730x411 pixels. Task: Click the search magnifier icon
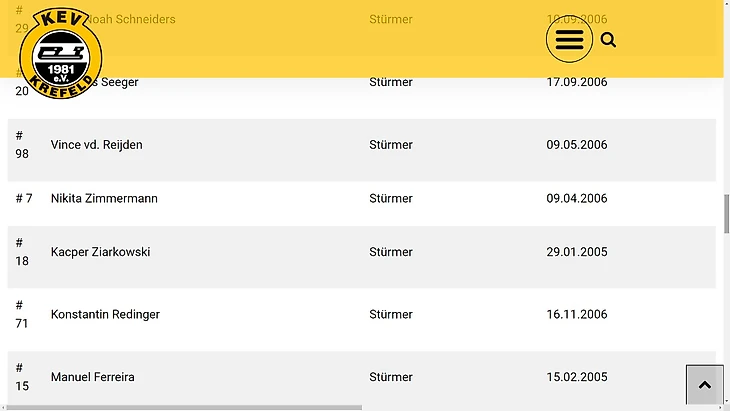[x=608, y=40]
